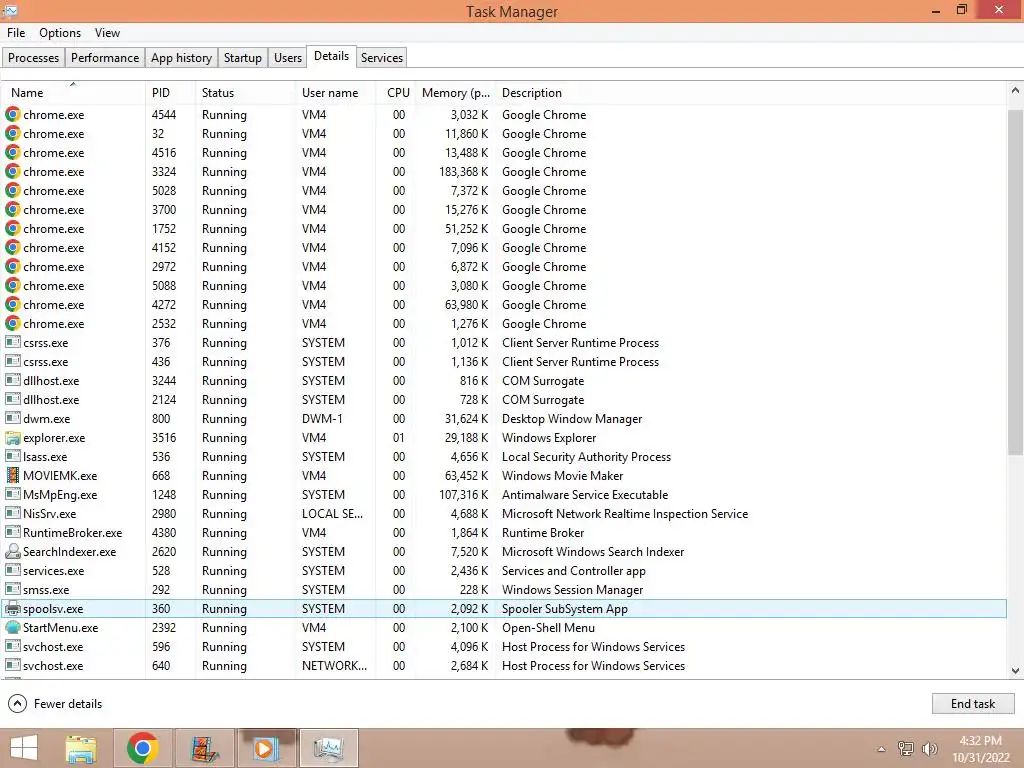
Task: Switch to the Processes tab
Action: [33, 57]
